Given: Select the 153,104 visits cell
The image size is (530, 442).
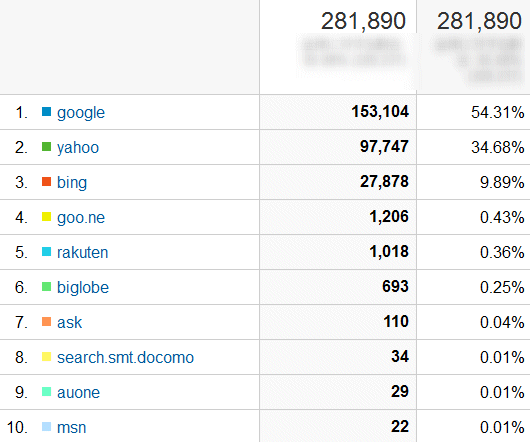Looking at the screenshot, I should [338, 112].
